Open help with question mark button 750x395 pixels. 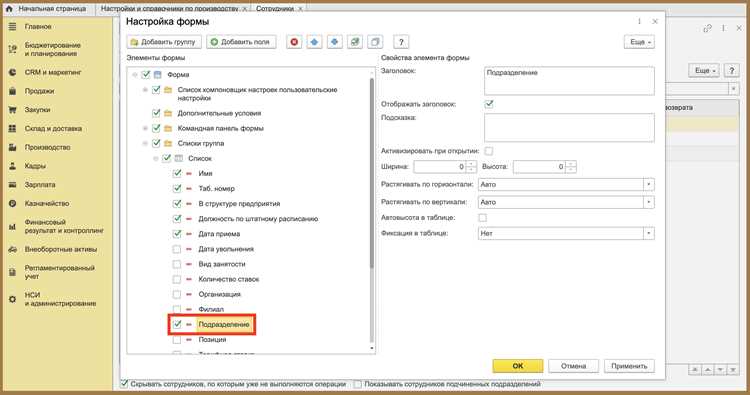(x=401, y=42)
